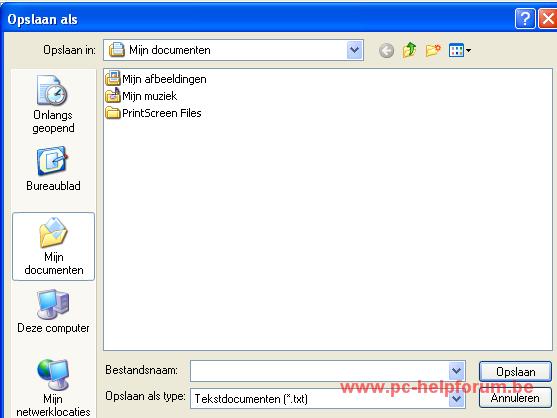Open Onlangs geopend in the places bar
The image size is (557, 418).
click(x=53, y=104)
